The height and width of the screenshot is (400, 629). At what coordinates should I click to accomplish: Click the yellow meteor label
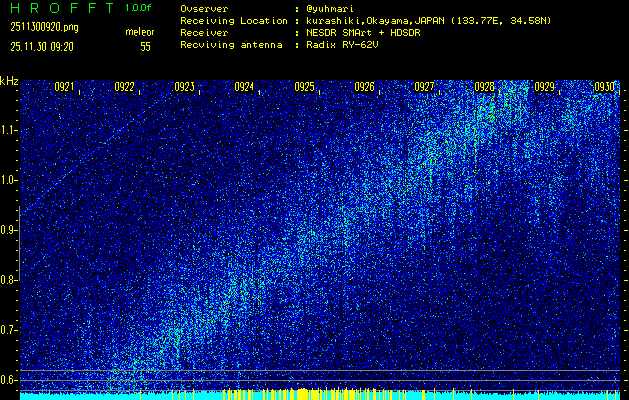click(139, 32)
